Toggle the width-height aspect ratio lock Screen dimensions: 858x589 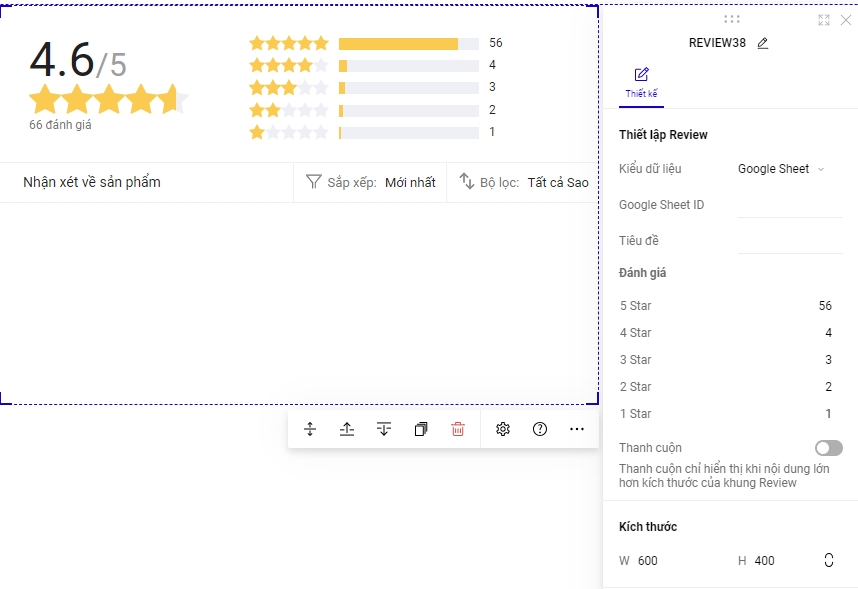pos(829,560)
